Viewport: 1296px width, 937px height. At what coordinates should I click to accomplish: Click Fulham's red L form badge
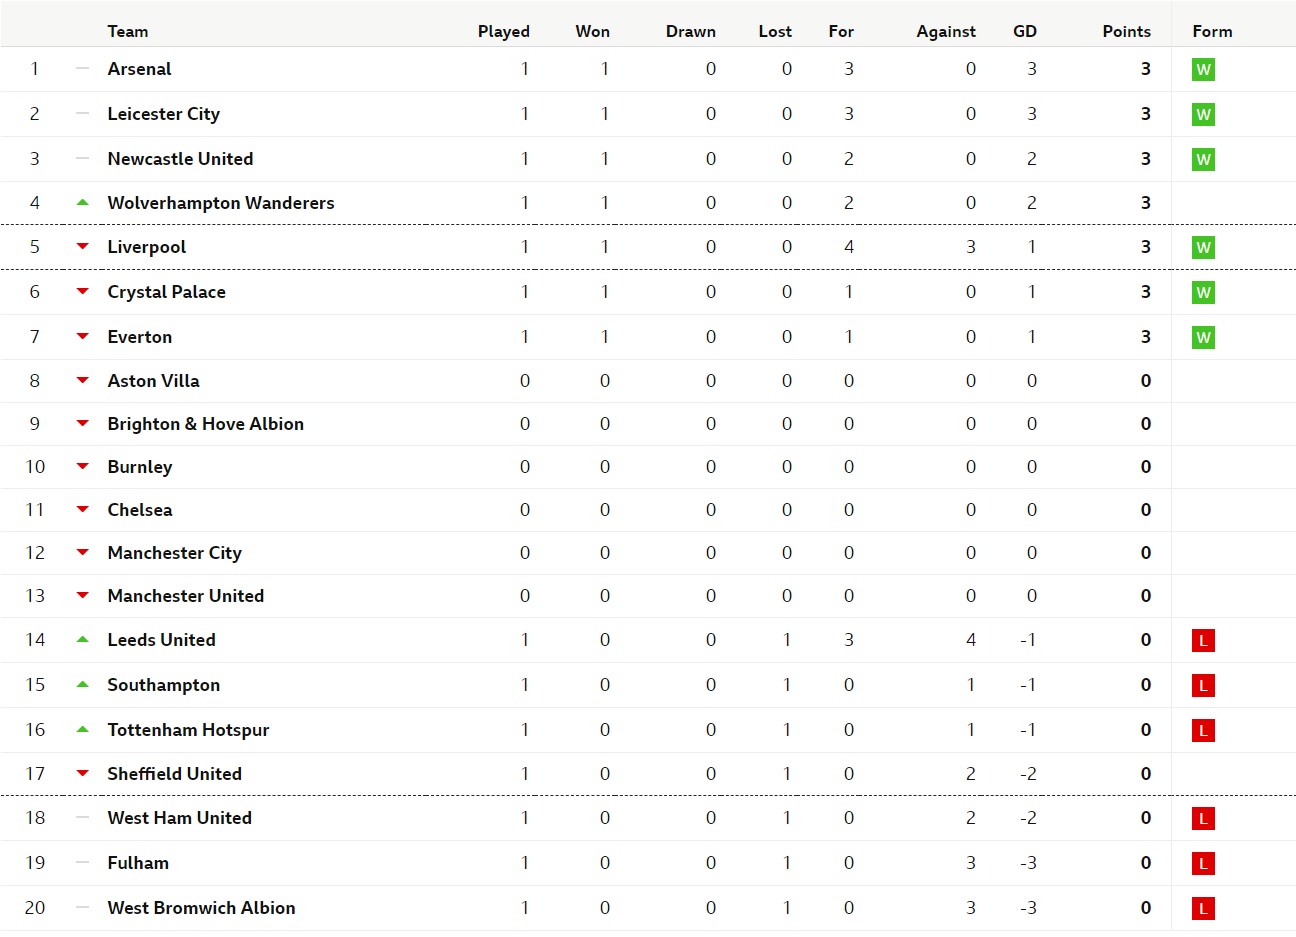(x=1203, y=864)
